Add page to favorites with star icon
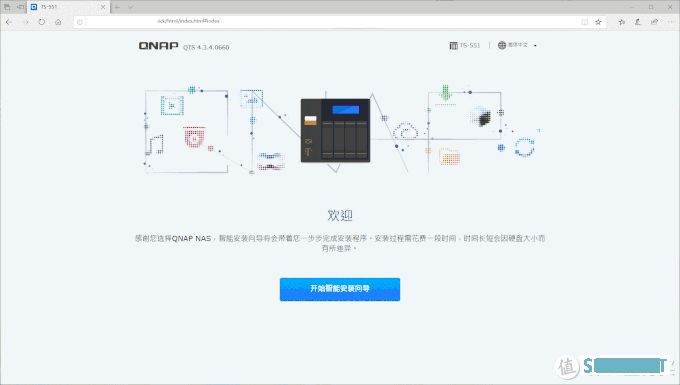680x385 pixels. (598, 22)
